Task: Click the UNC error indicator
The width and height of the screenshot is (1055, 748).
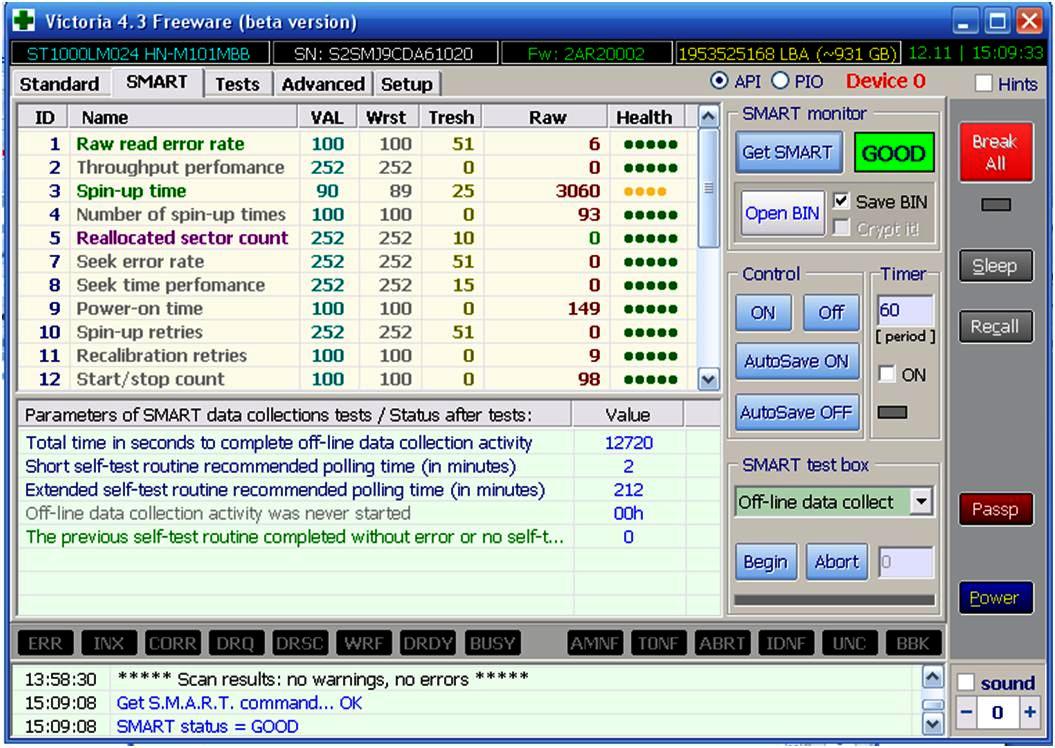Action: [x=849, y=644]
